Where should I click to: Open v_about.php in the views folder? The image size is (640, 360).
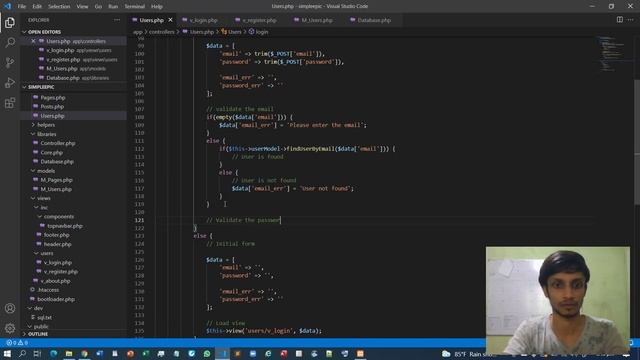tap(55, 281)
